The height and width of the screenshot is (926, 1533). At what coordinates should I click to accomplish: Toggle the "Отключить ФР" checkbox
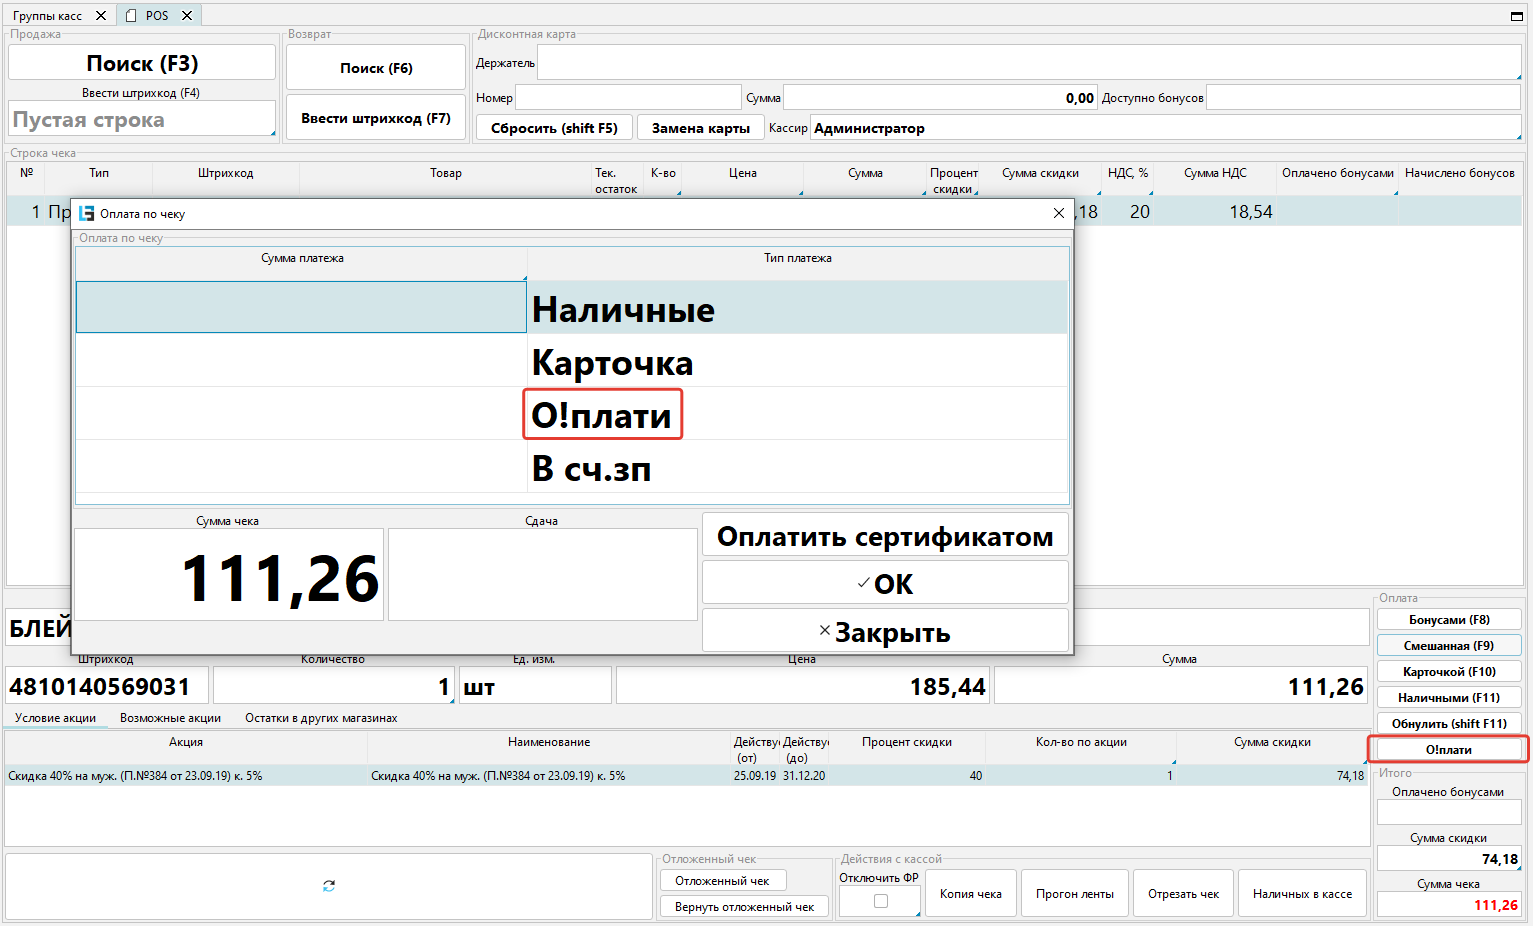coord(881,901)
